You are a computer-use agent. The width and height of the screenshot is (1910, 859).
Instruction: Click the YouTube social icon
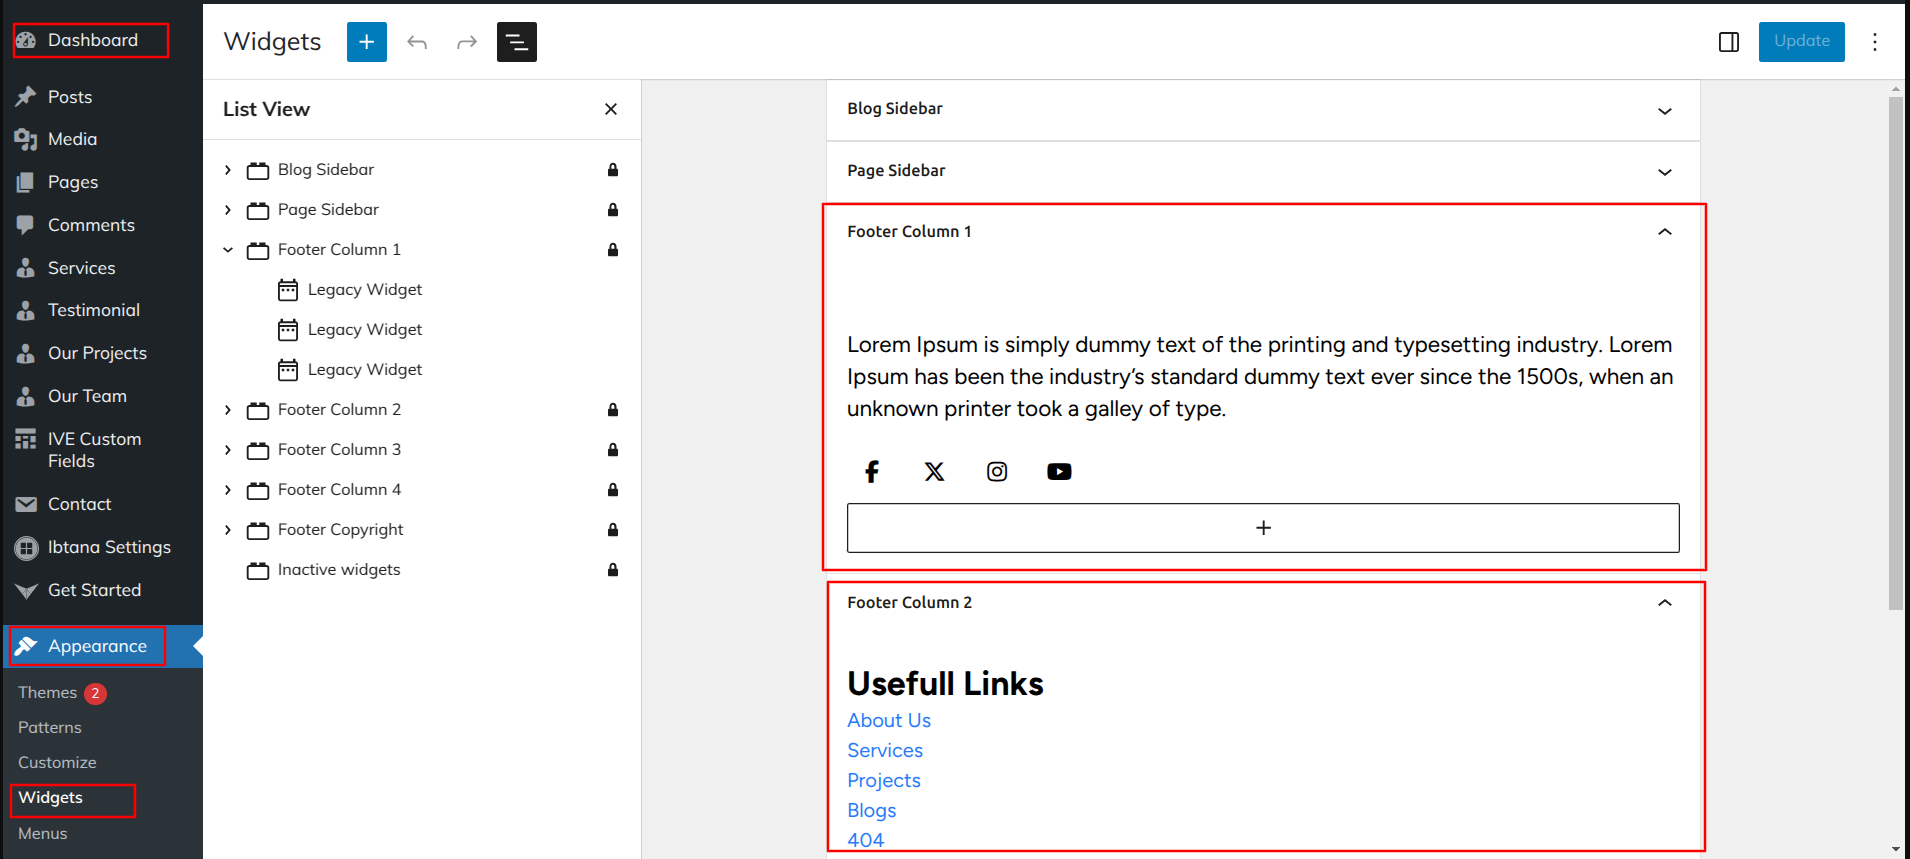tap(1059, 472)
